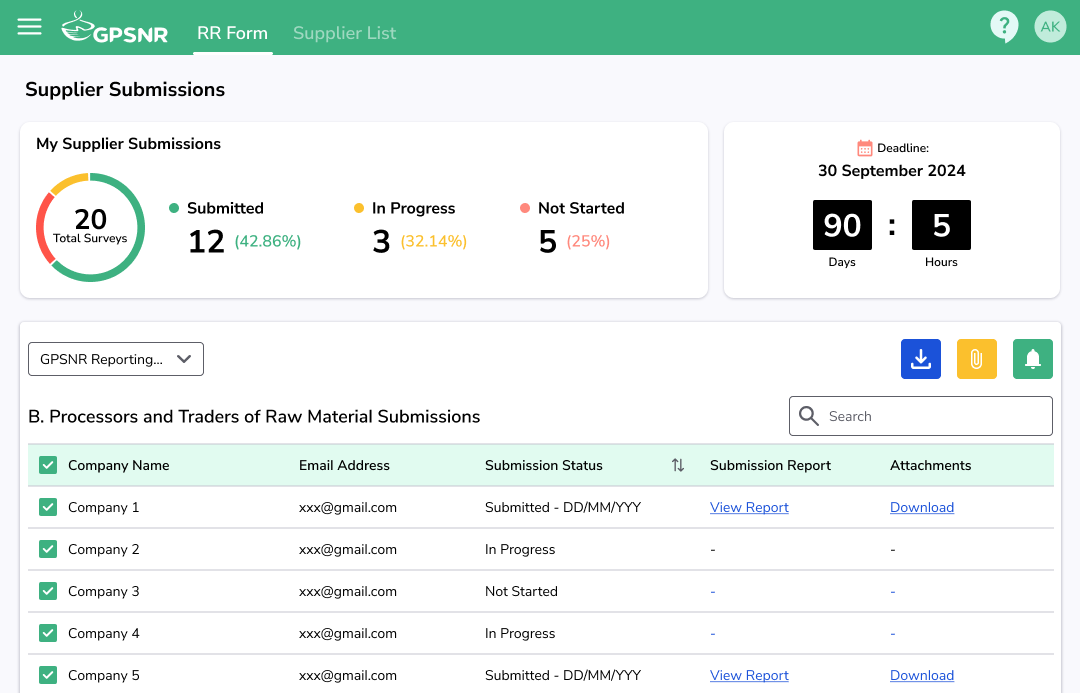This screenshot has width=1080, height=693.
Task: Click the green notification bell icon
Action: pos(1032,358)
